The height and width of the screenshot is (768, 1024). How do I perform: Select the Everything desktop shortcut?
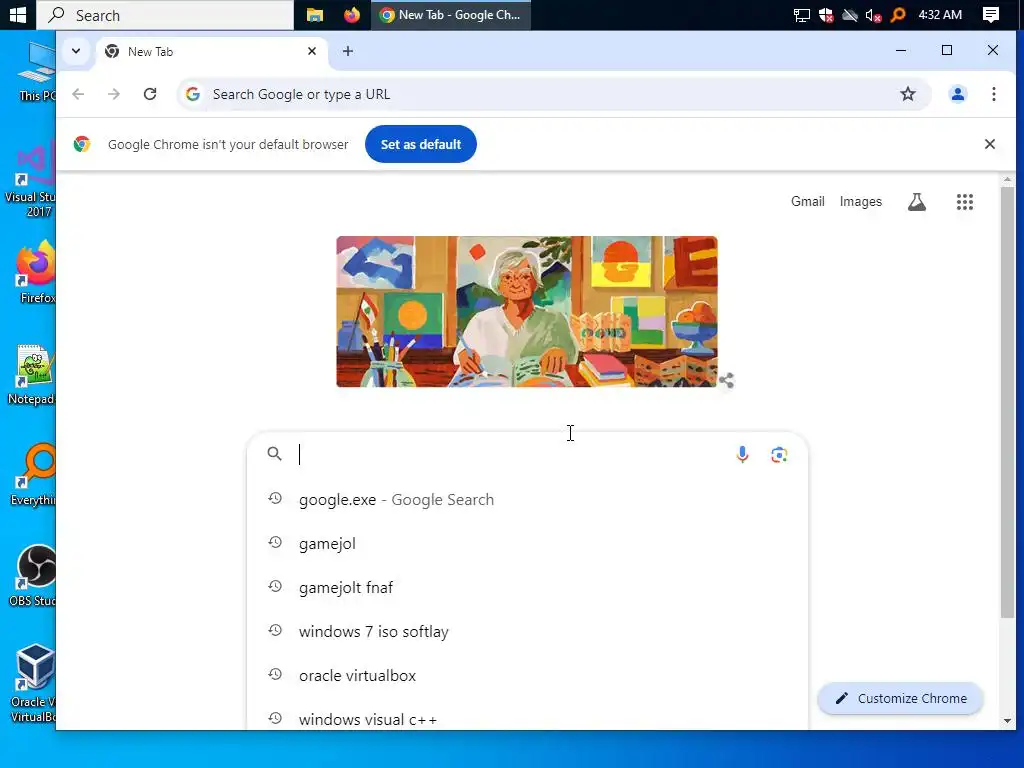[x=31, y=475]
